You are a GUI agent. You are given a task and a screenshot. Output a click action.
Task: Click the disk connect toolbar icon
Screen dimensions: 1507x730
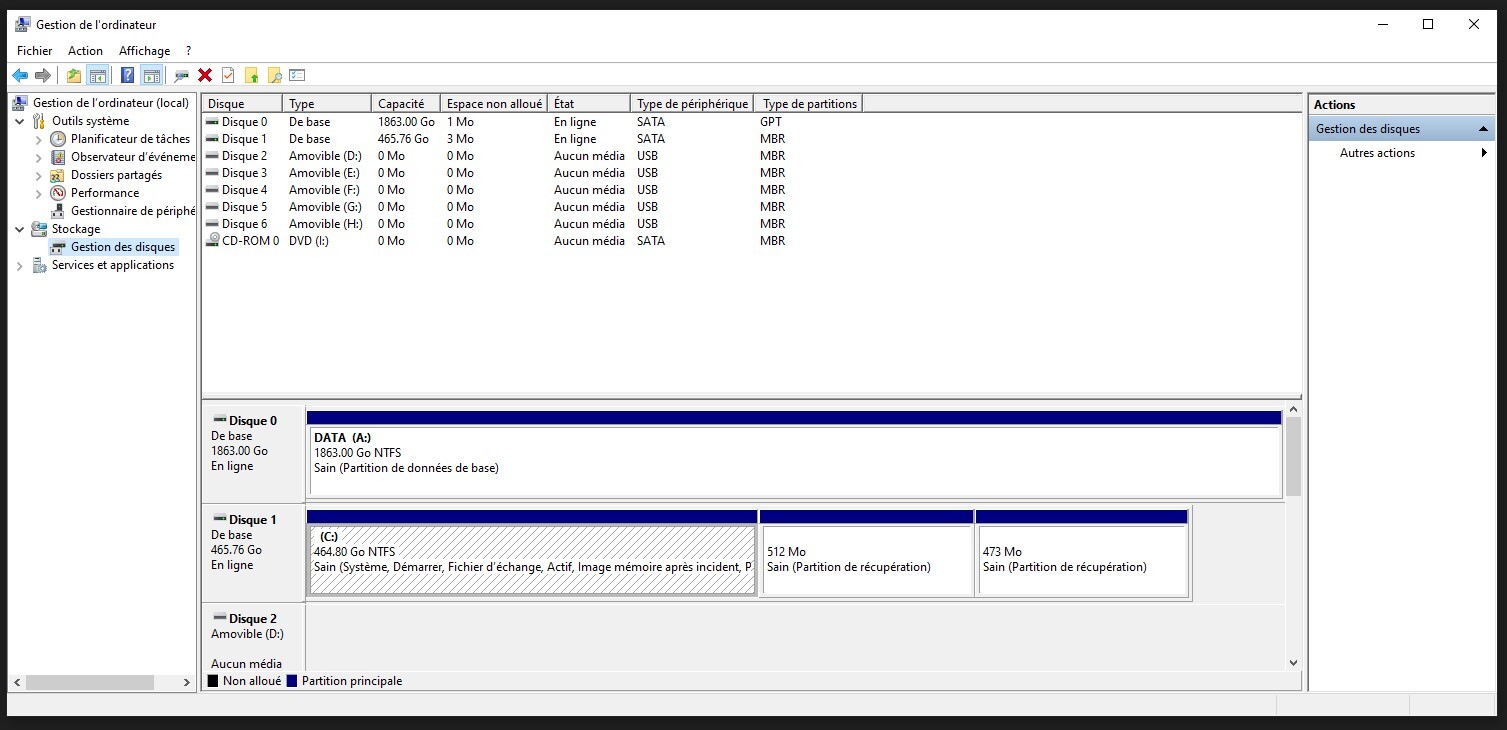pyautogui.click(x=181, y=75)
